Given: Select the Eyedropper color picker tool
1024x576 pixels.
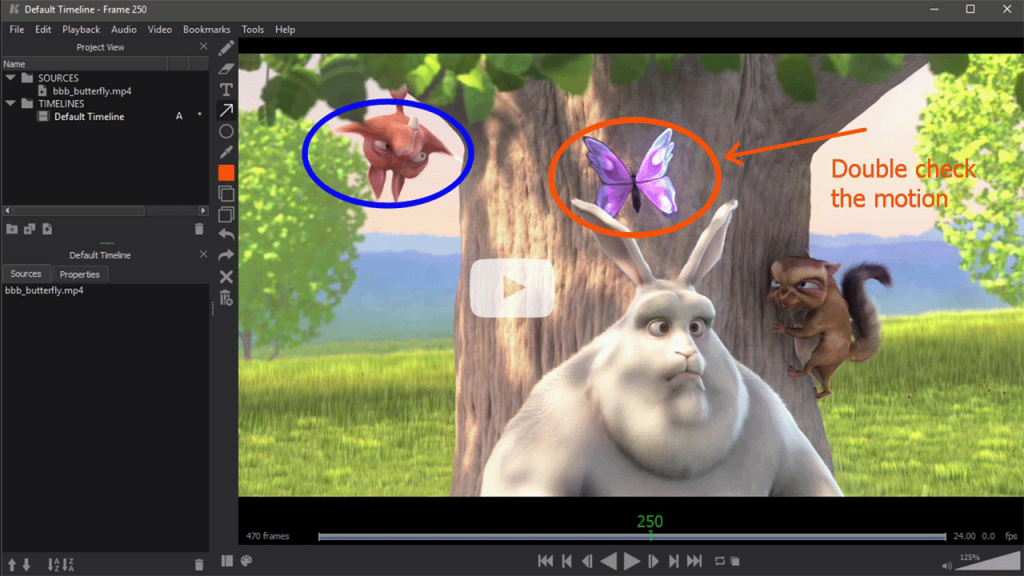Looking at the screenshot, I should pyautogui.click(x=226, y=152).
